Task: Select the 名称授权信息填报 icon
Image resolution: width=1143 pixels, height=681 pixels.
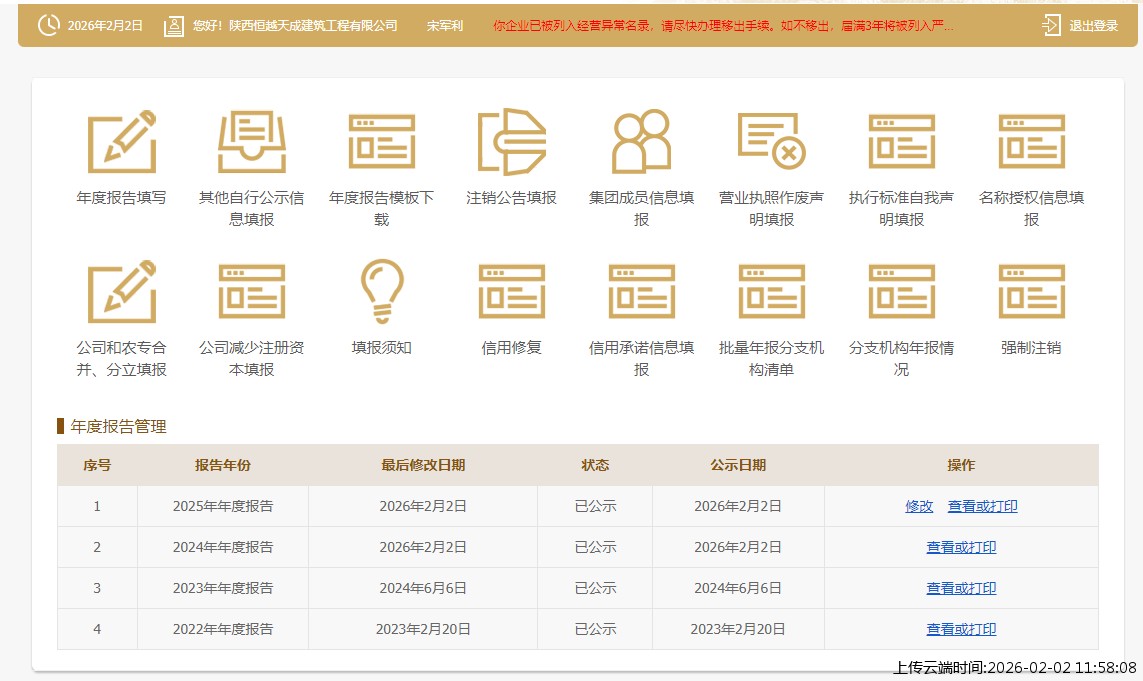Action: (x=1031, y=142)
